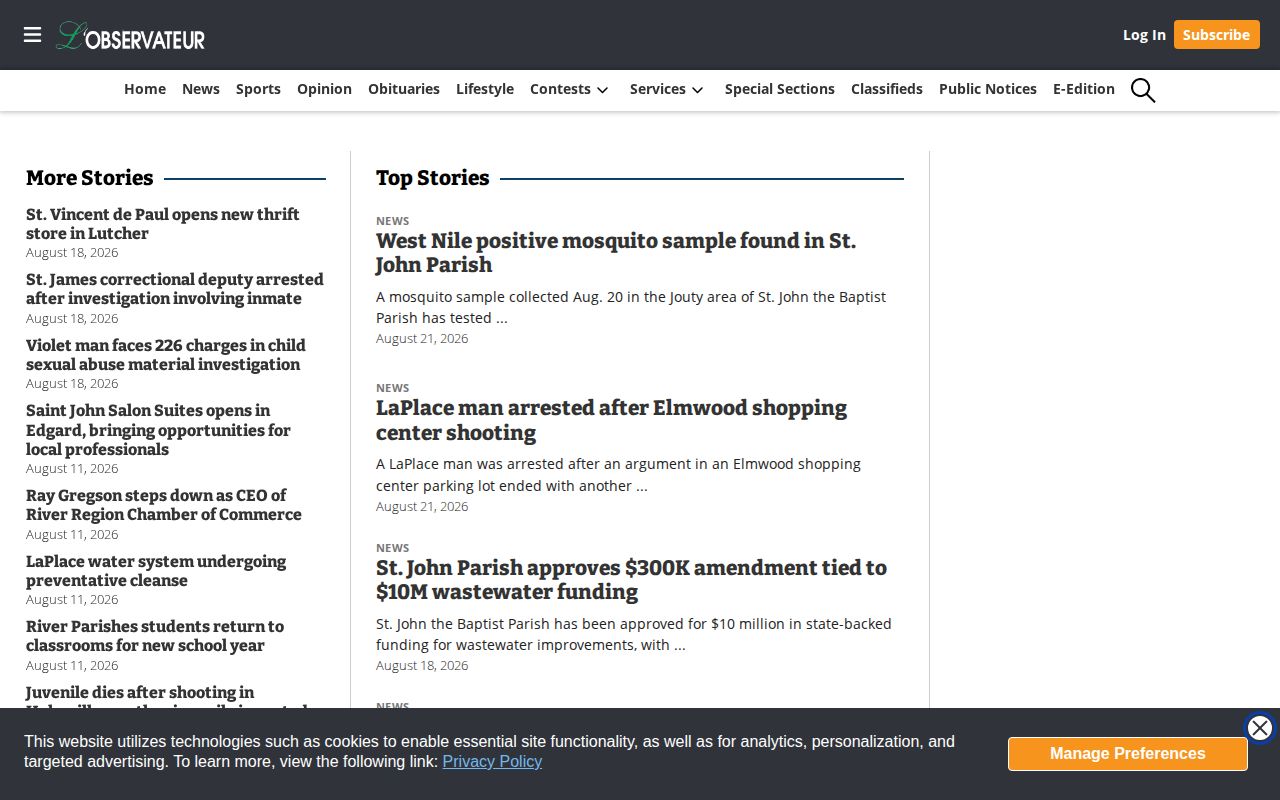The width and height of the screenshot is (1280, 800).
Task: Click the Top Stories heading
Action: point(432,178)
